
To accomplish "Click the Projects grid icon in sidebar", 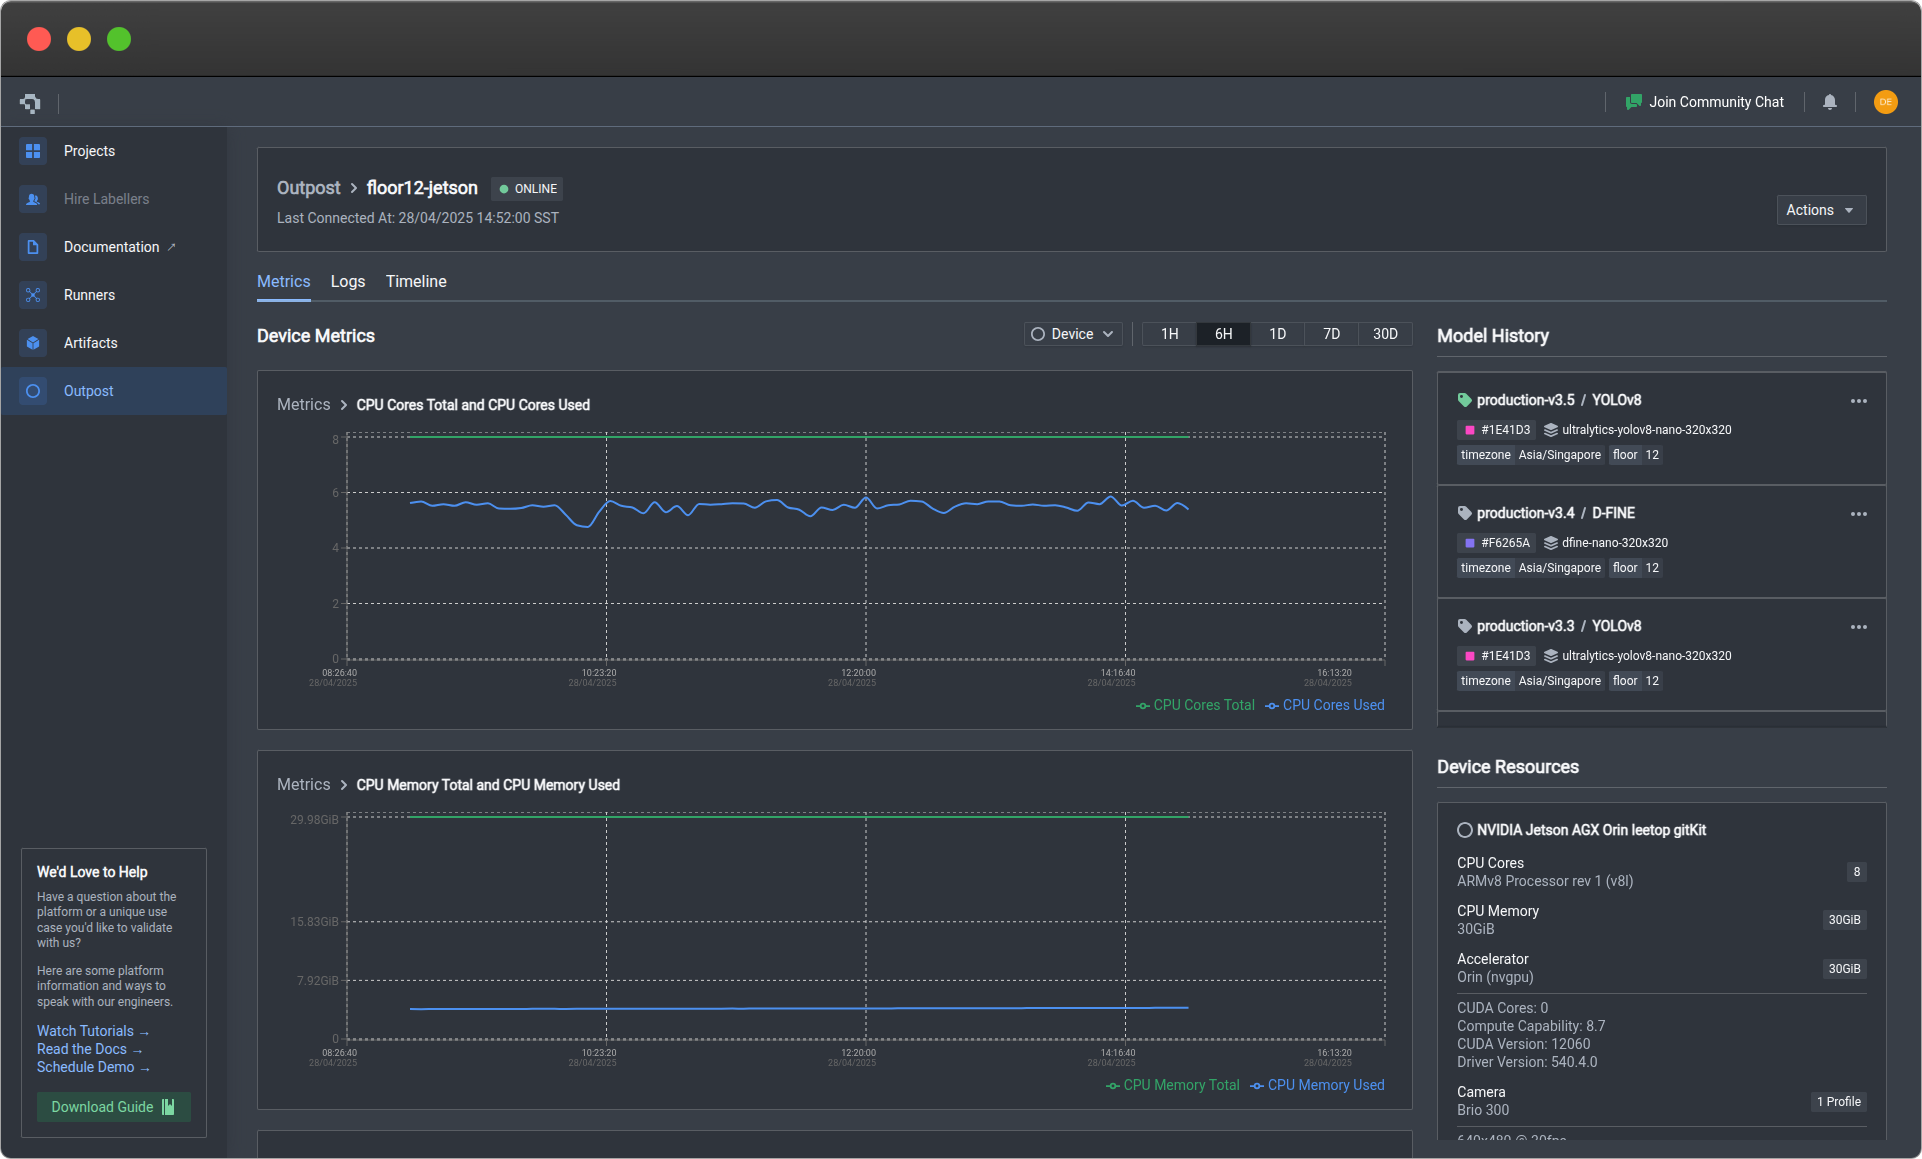I will click(33, 151).
